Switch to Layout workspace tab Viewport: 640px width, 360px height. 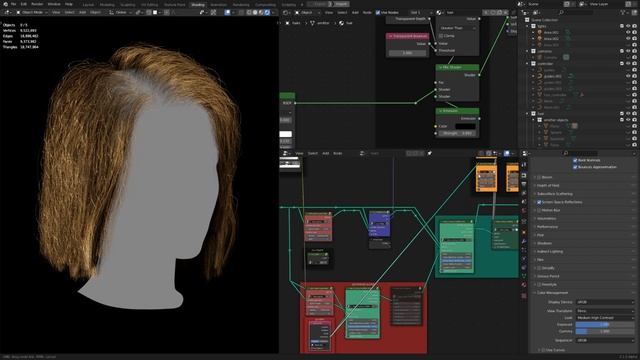coord(88,4)
